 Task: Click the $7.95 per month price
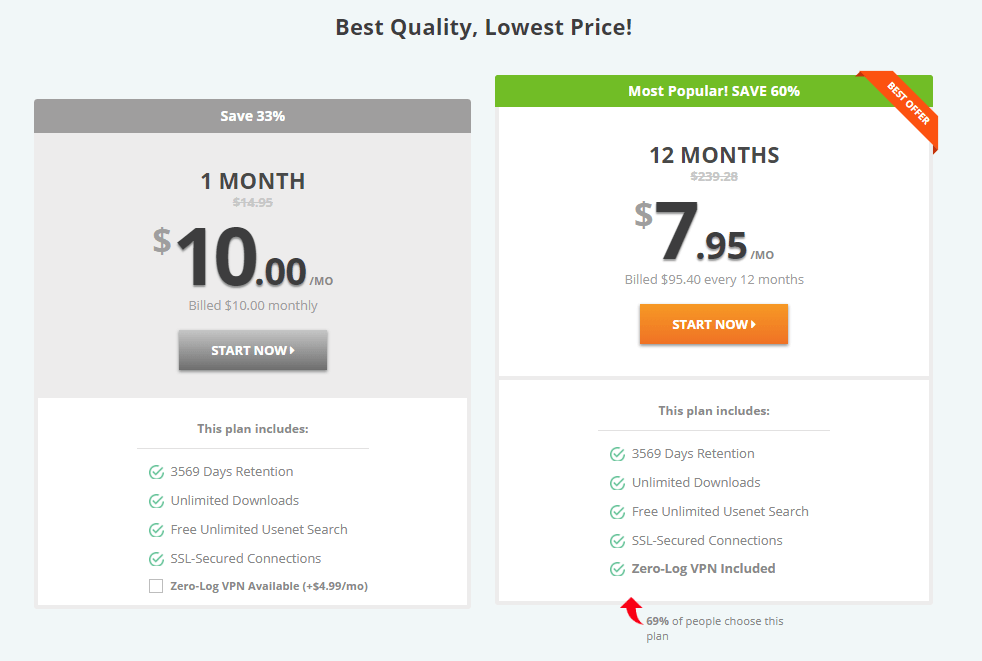(704, 232)
